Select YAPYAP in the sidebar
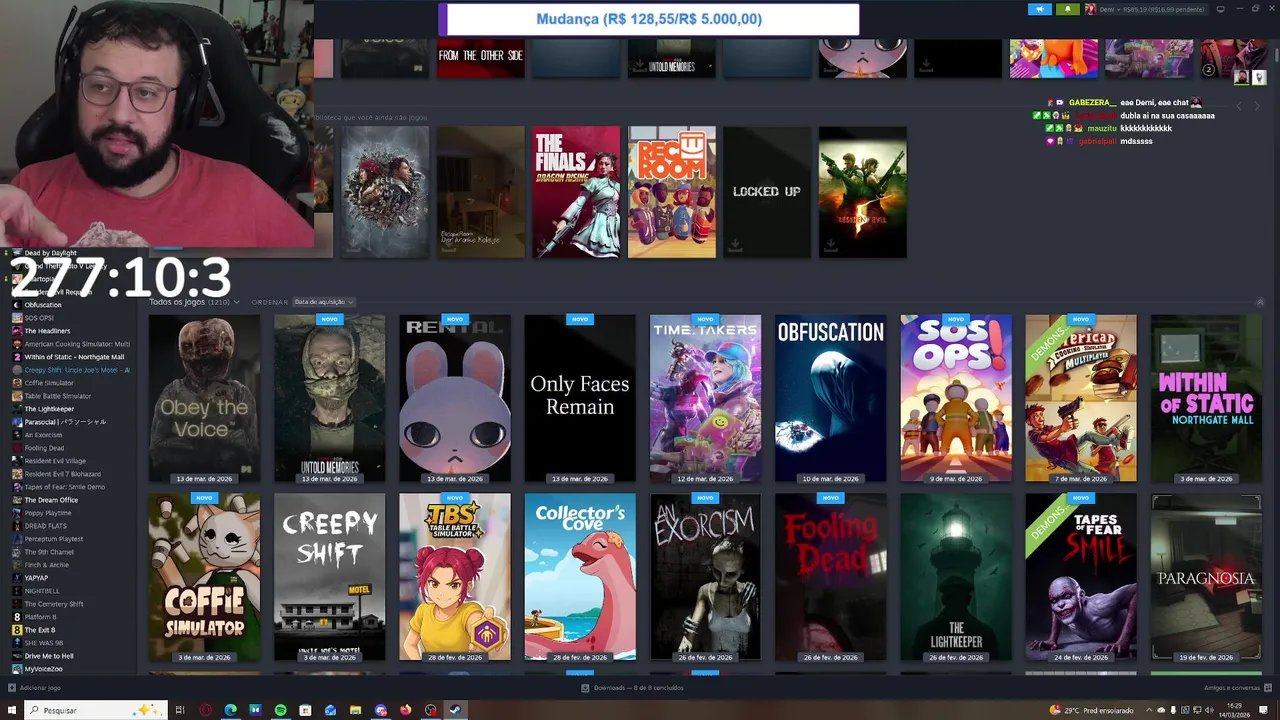 click(x=36, y=578)
